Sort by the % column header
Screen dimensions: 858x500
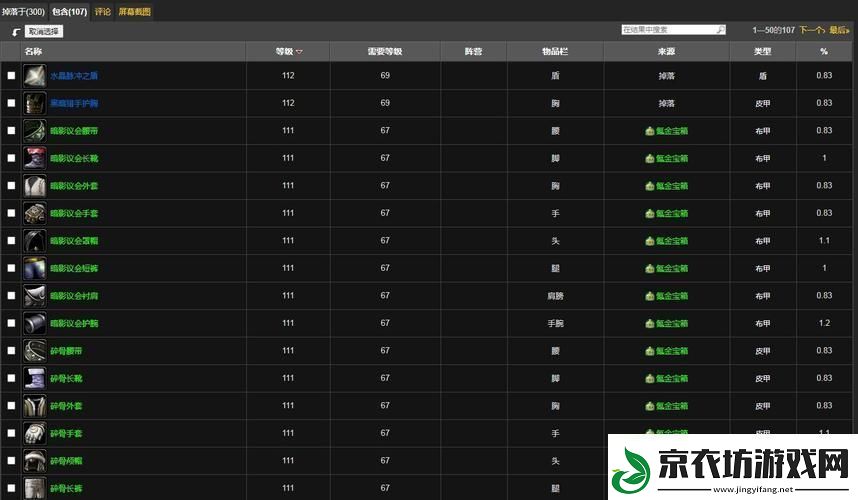point(824,51)
